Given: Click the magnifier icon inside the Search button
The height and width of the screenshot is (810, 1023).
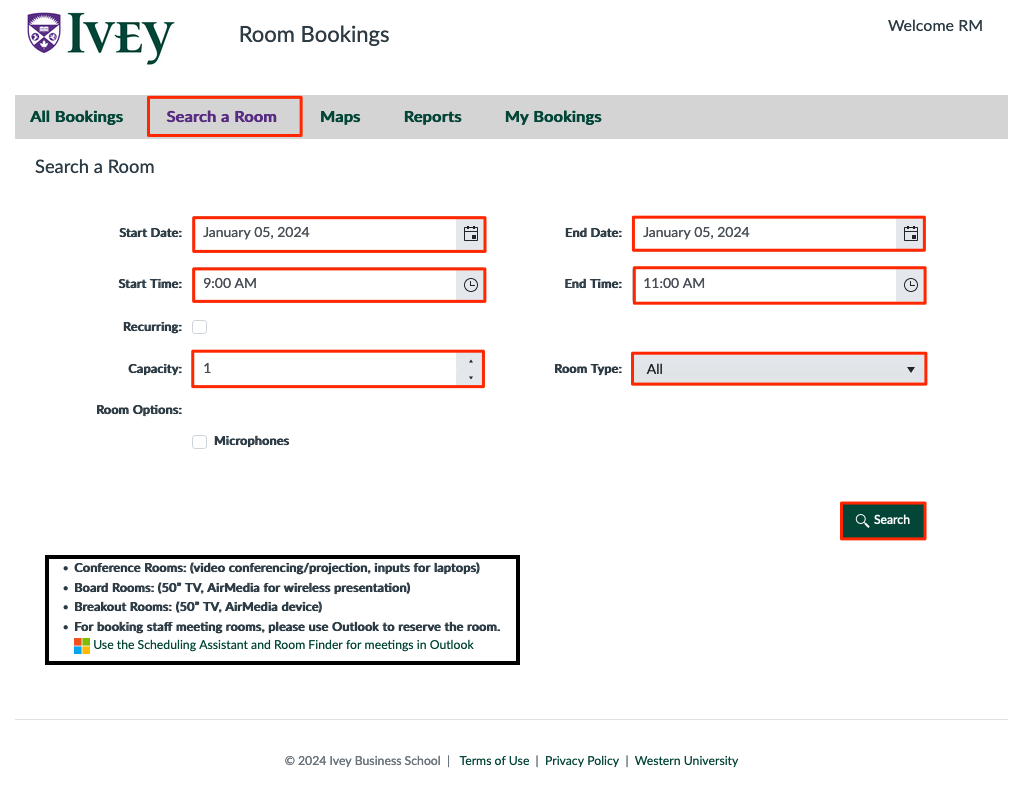Looking at the screenshot, I should pos(862,520).
